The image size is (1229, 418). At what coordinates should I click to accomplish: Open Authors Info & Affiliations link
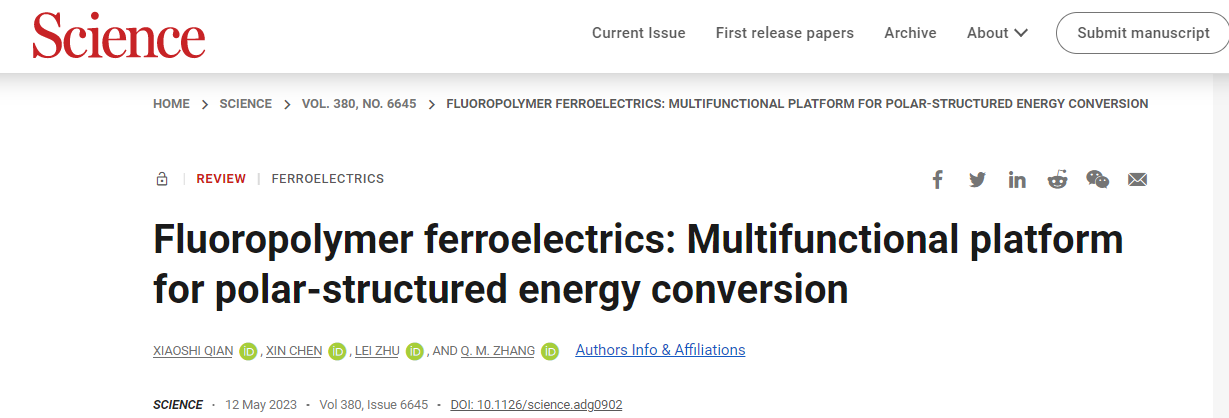(660, 350)
